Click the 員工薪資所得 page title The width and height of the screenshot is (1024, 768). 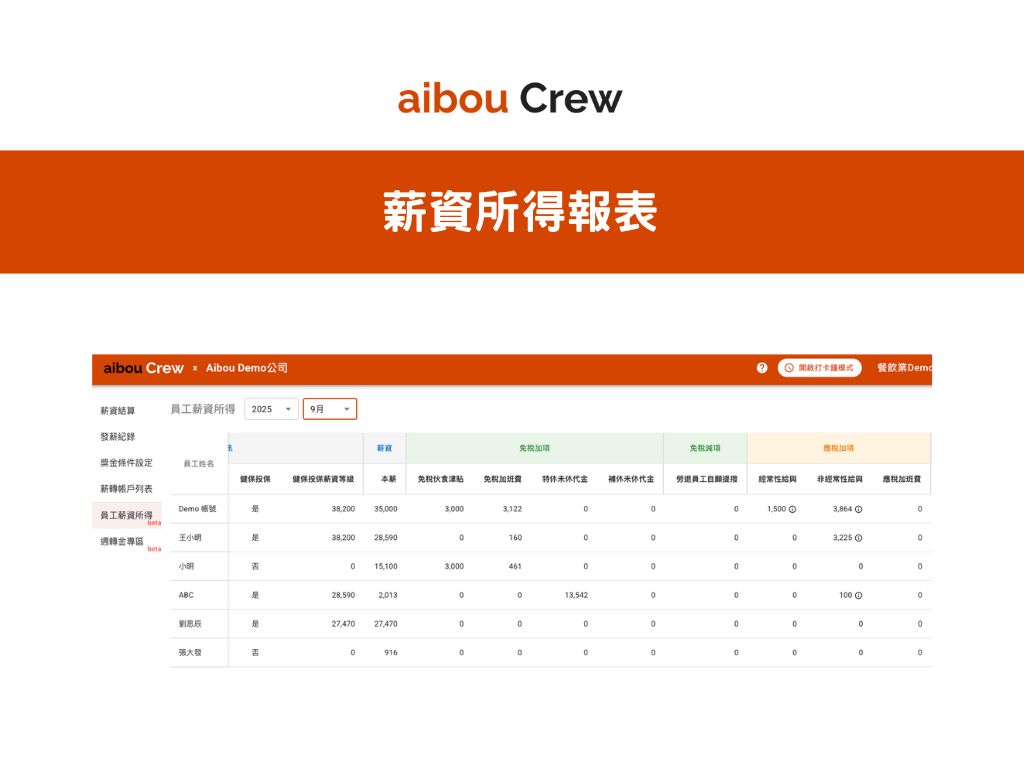202,409
